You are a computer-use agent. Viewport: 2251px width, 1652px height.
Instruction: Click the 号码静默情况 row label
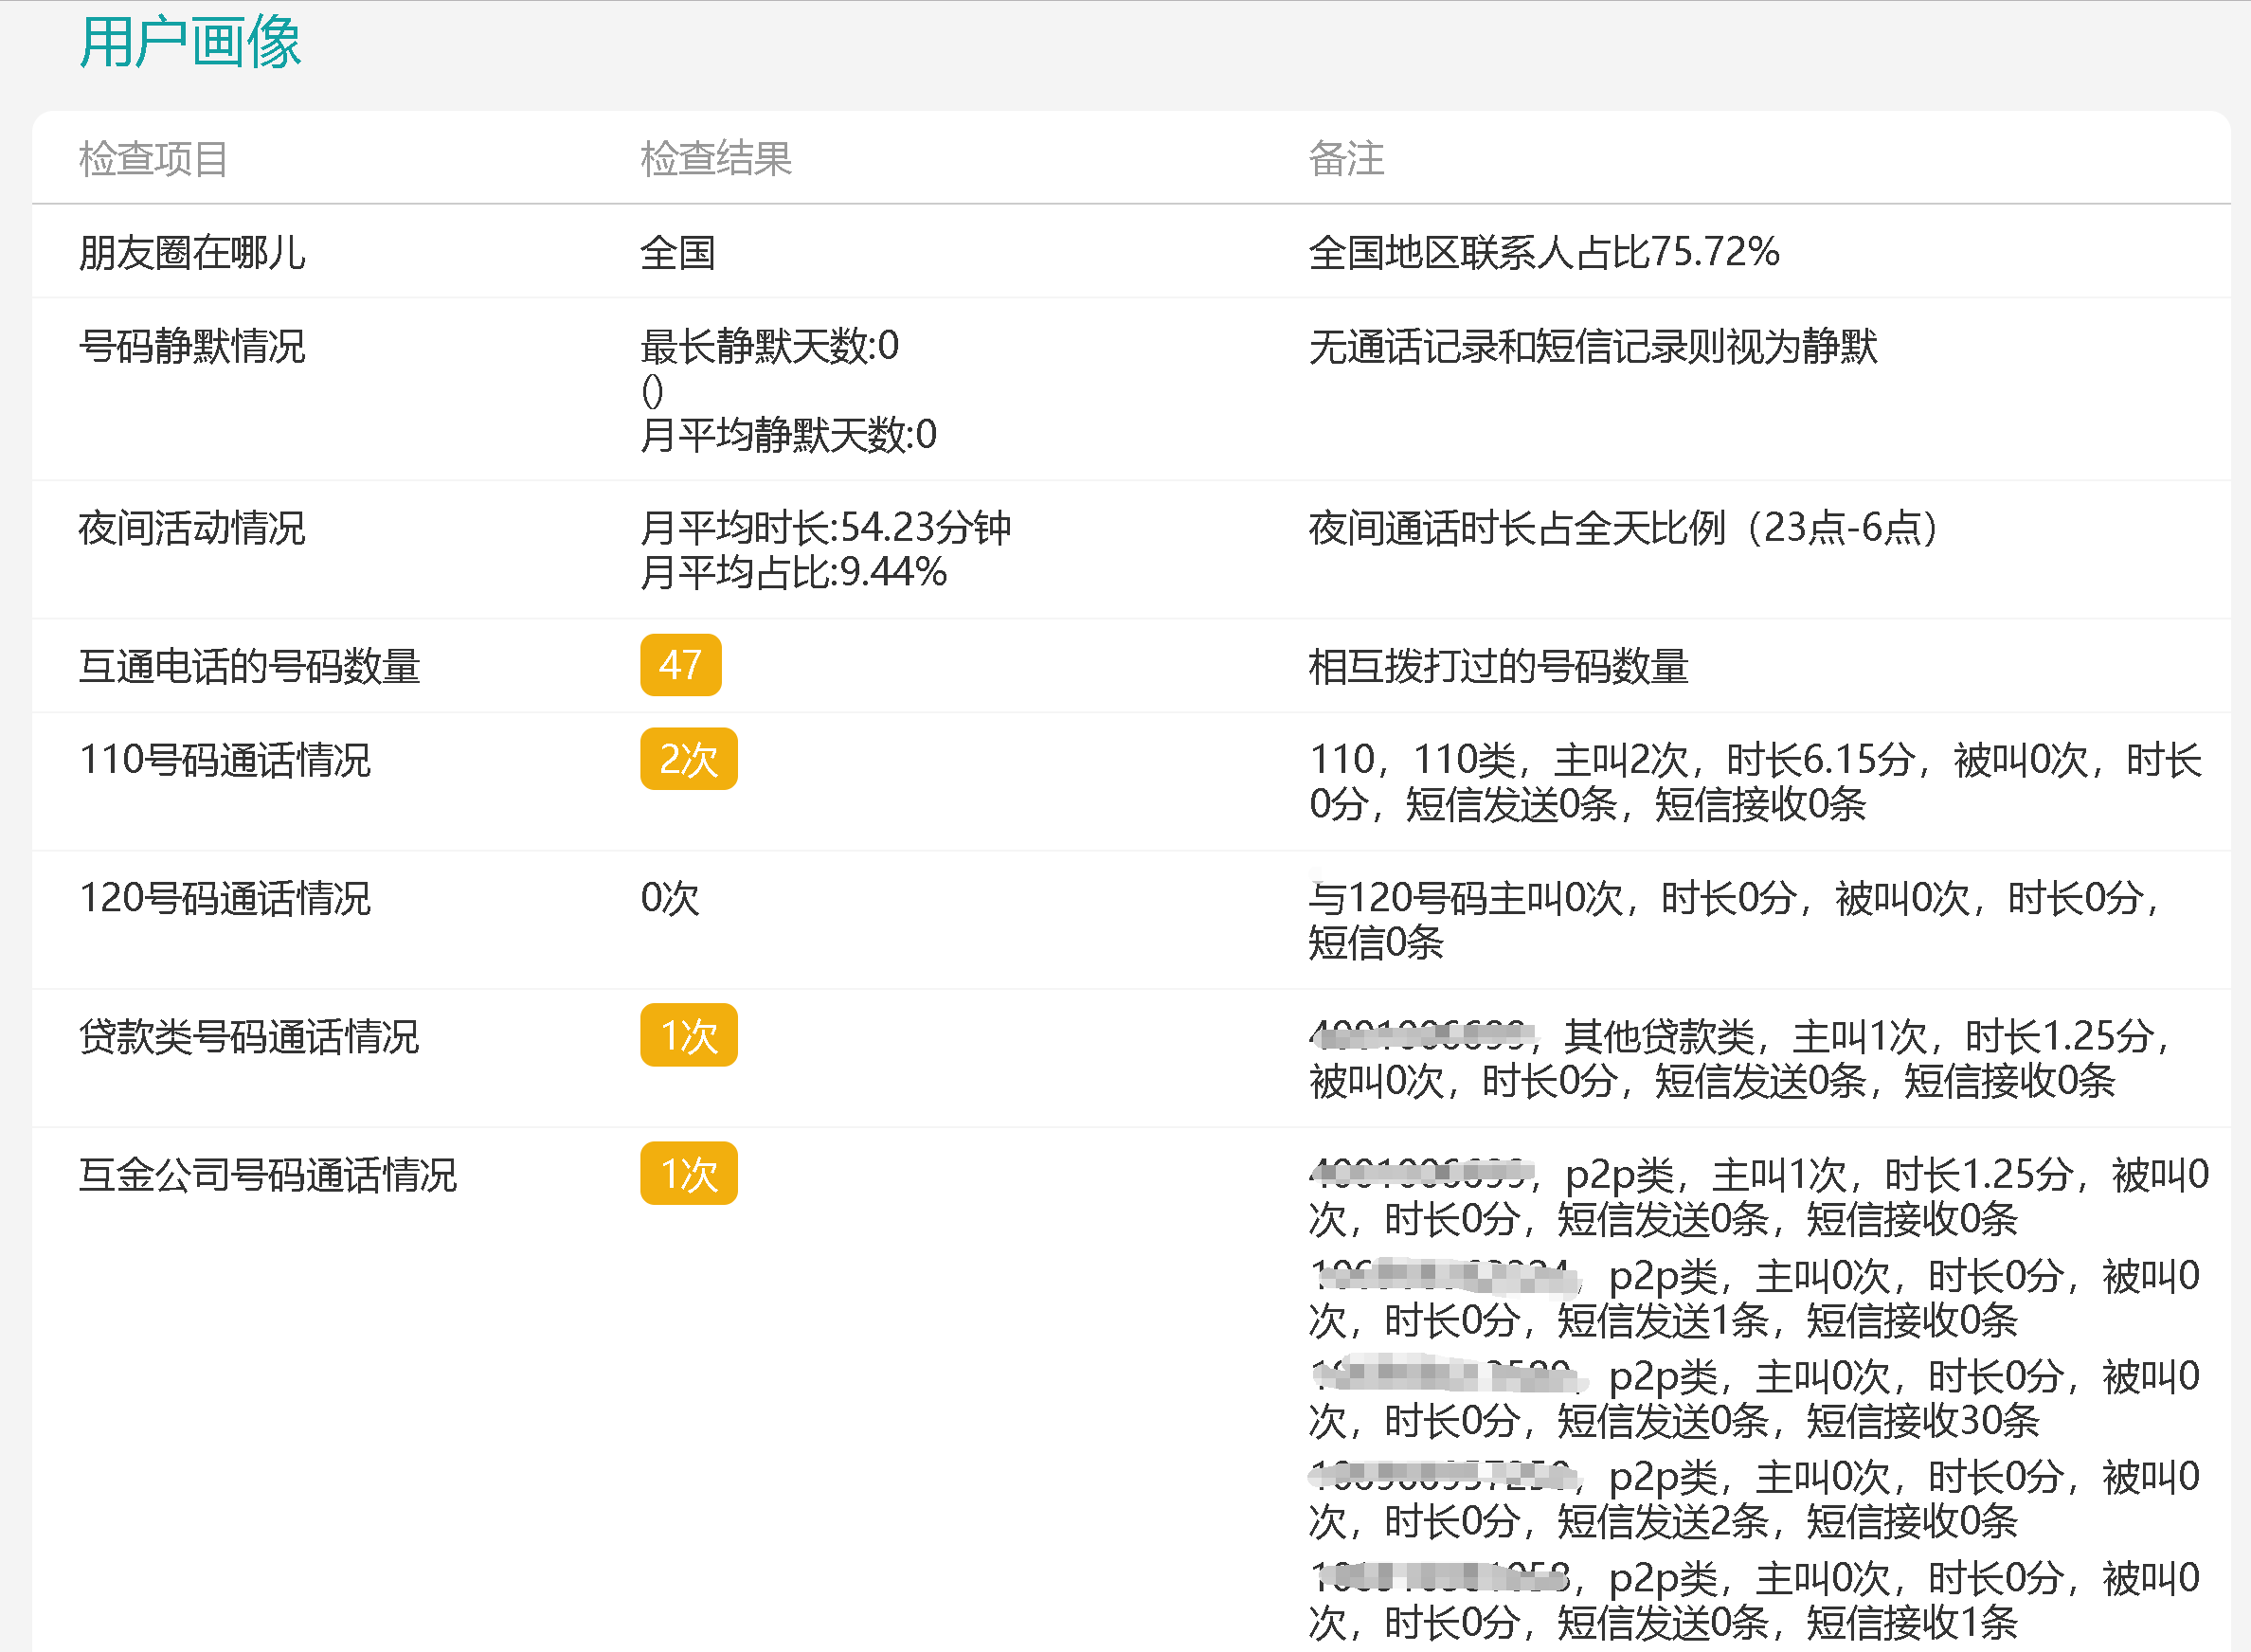(192, 346)
